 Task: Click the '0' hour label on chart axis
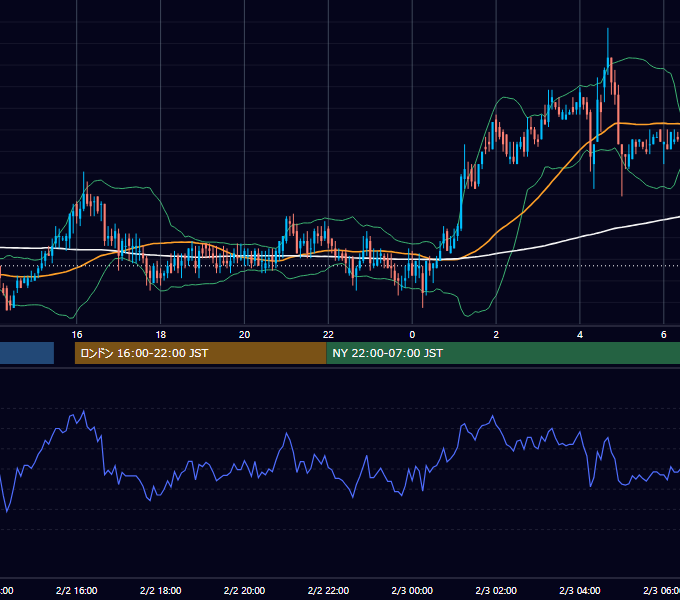[412, 335]
